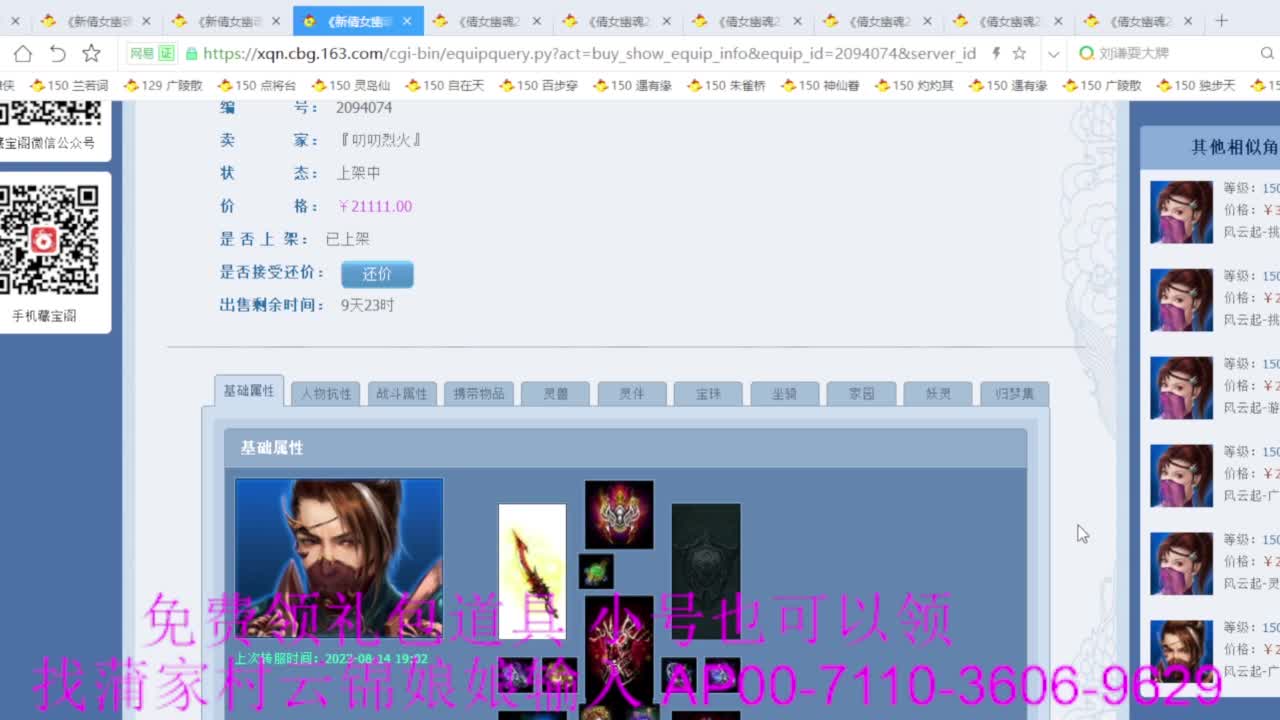The width and height of the screenshot is (1280, 720).
Task: Go to the browser home page
Action: point(23,54)
